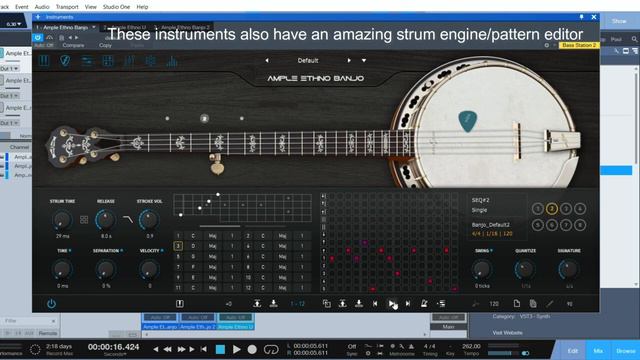Select sequence slot 4 circle
This screenshot has width=640, height=360.
580,209
